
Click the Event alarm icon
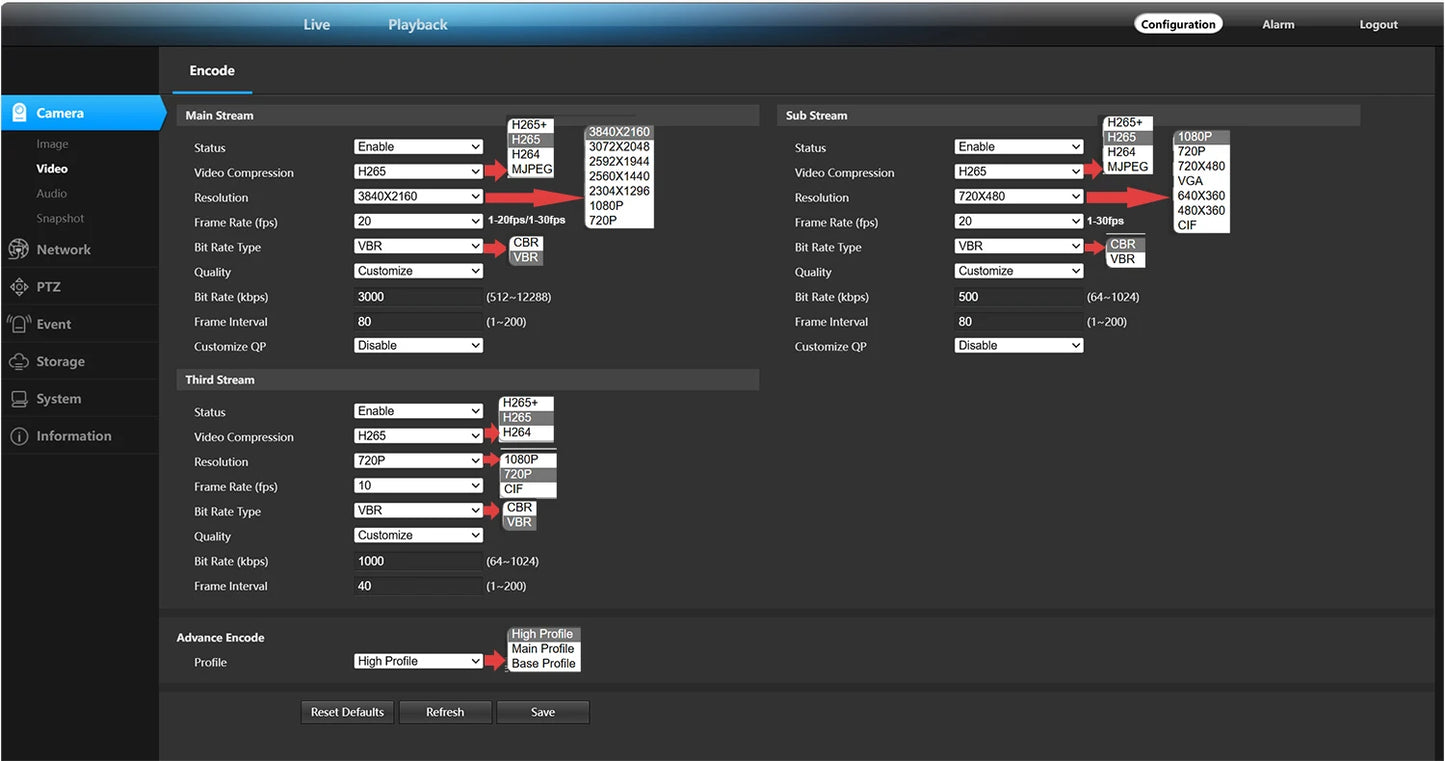click(x=18, y=324)
